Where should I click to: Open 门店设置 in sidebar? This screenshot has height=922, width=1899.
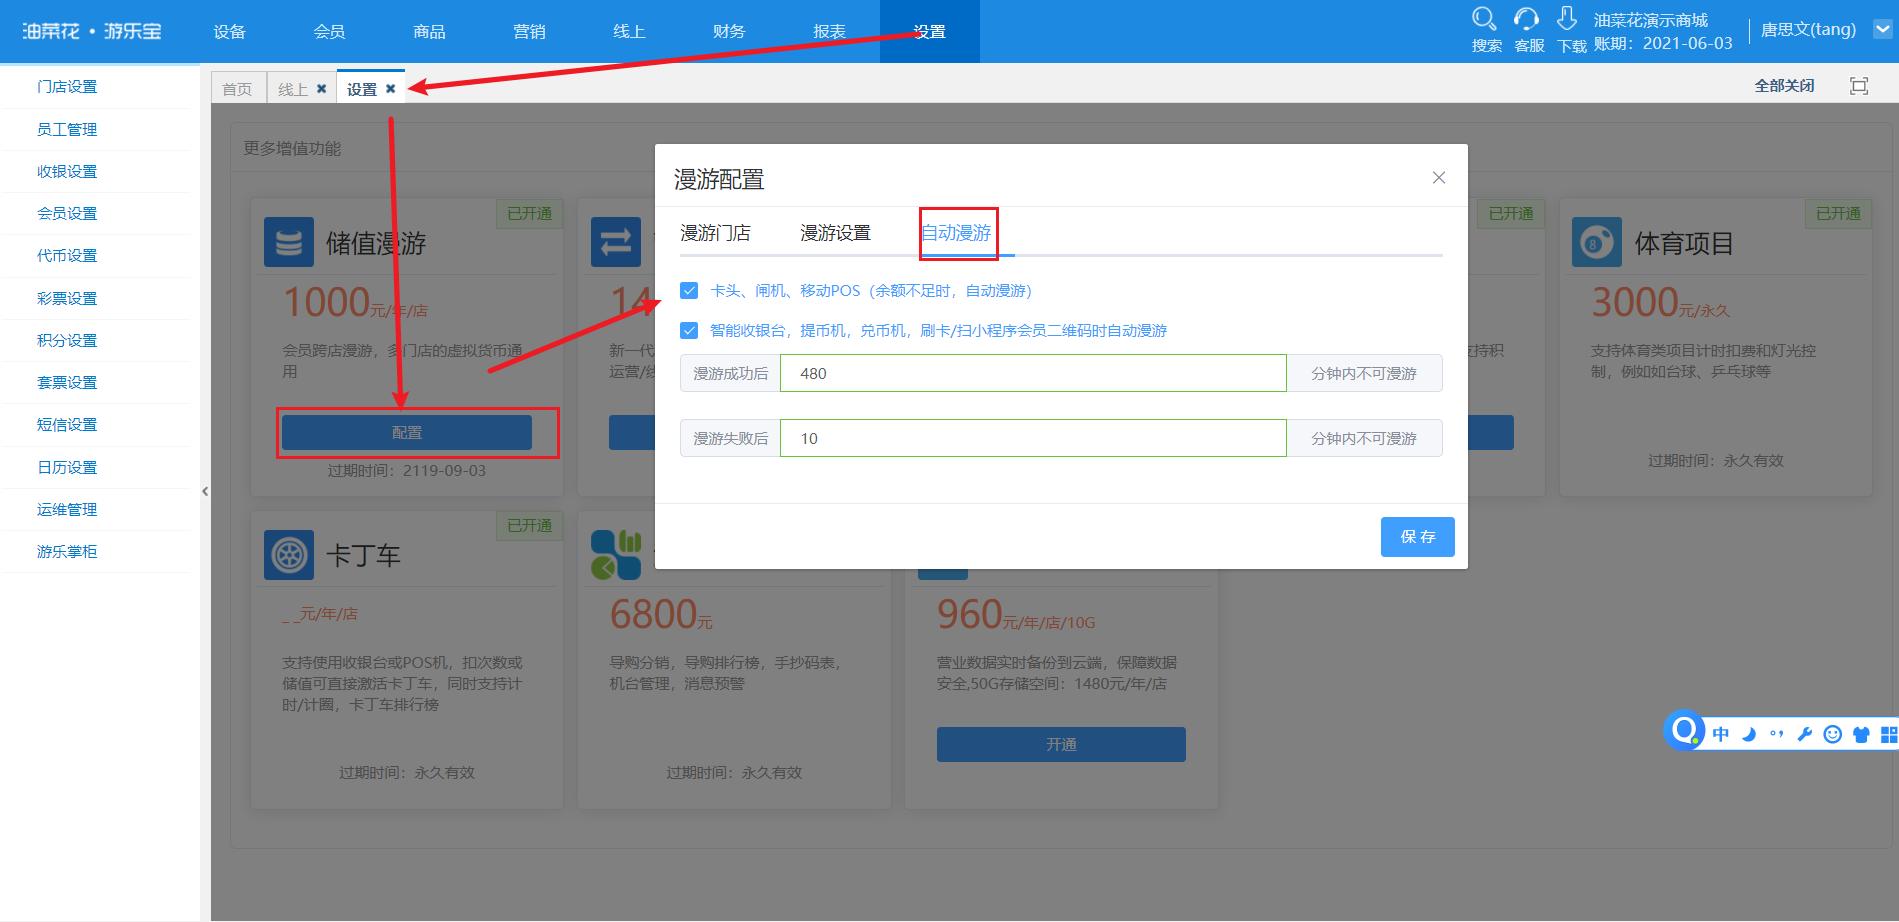67,87
